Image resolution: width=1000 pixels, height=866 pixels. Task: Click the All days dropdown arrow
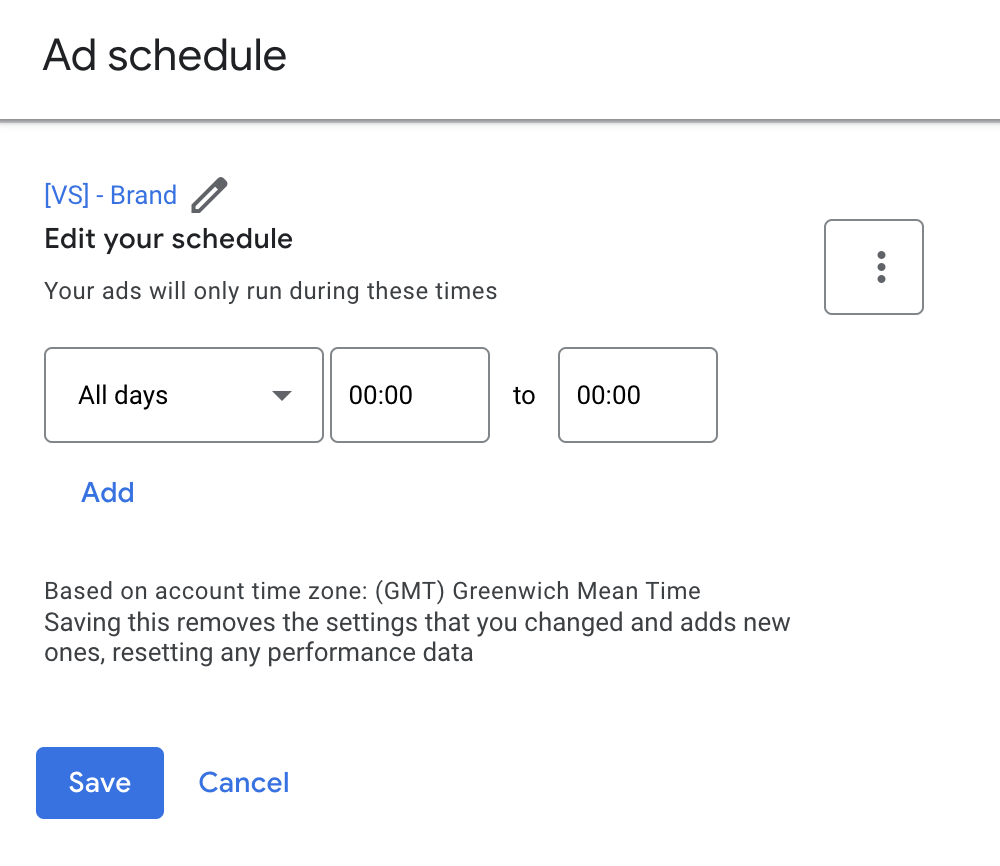pos(282,395)
